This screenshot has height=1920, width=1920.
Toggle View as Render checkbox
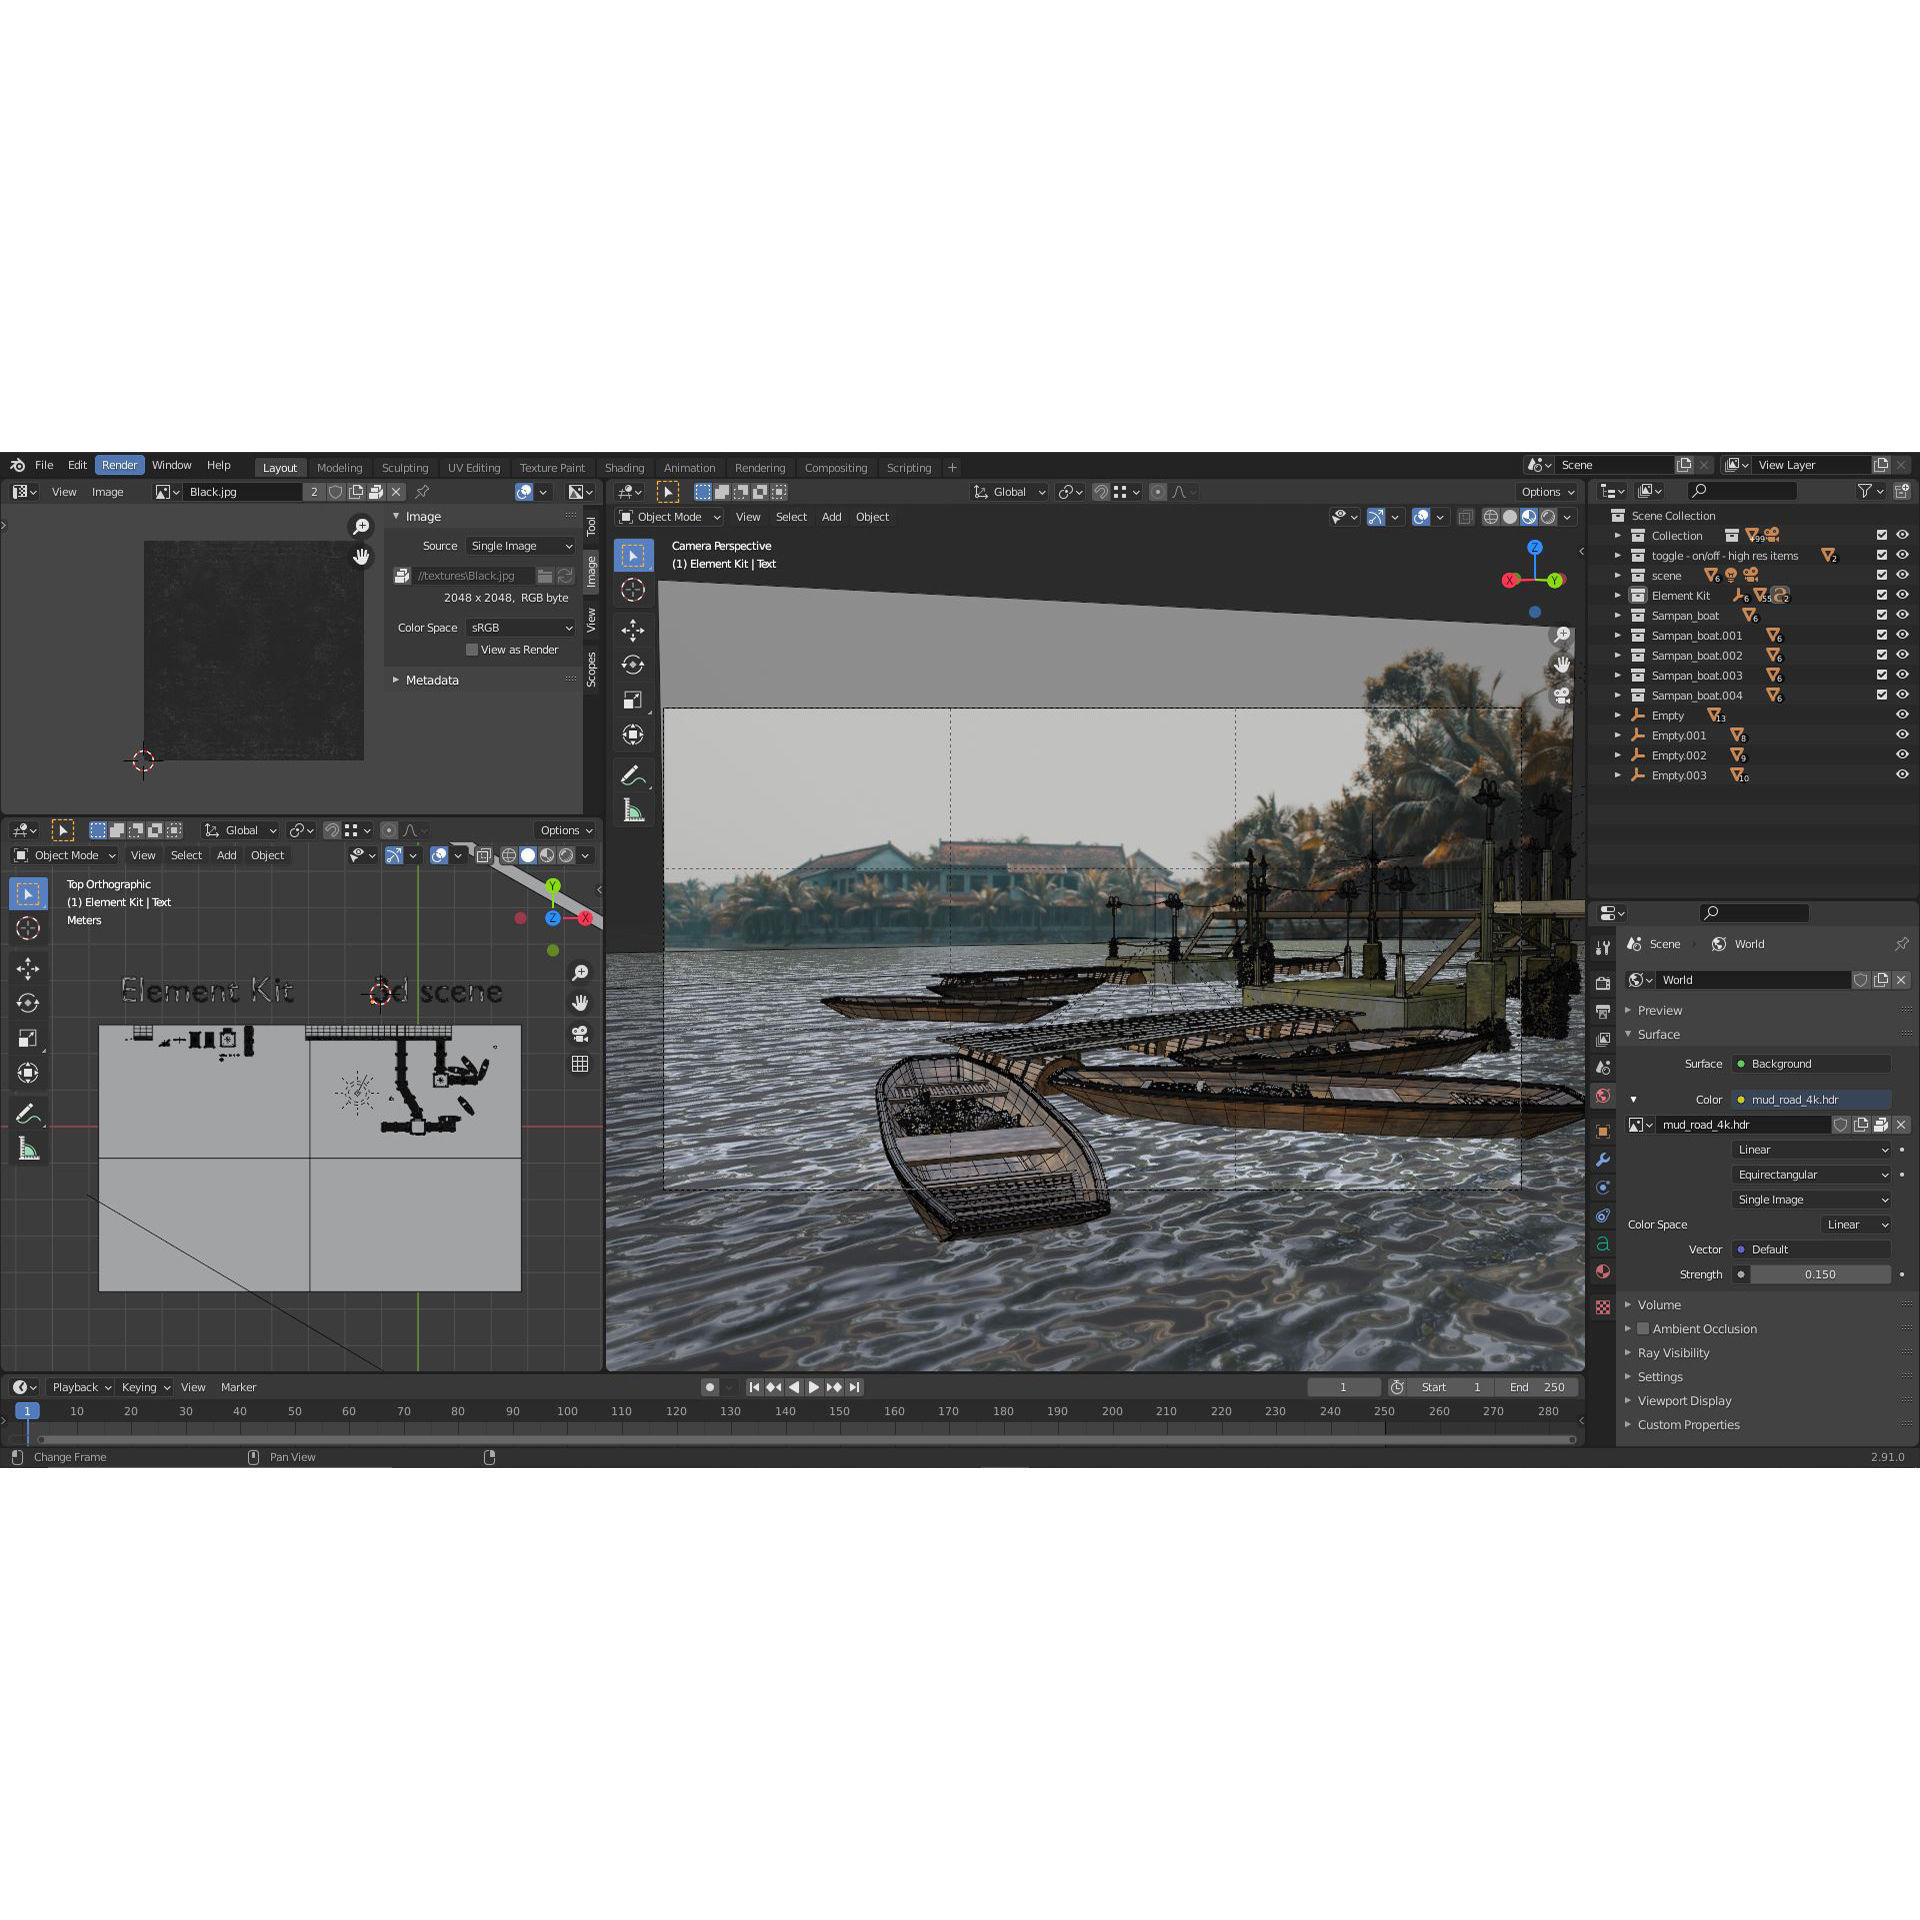472,650
